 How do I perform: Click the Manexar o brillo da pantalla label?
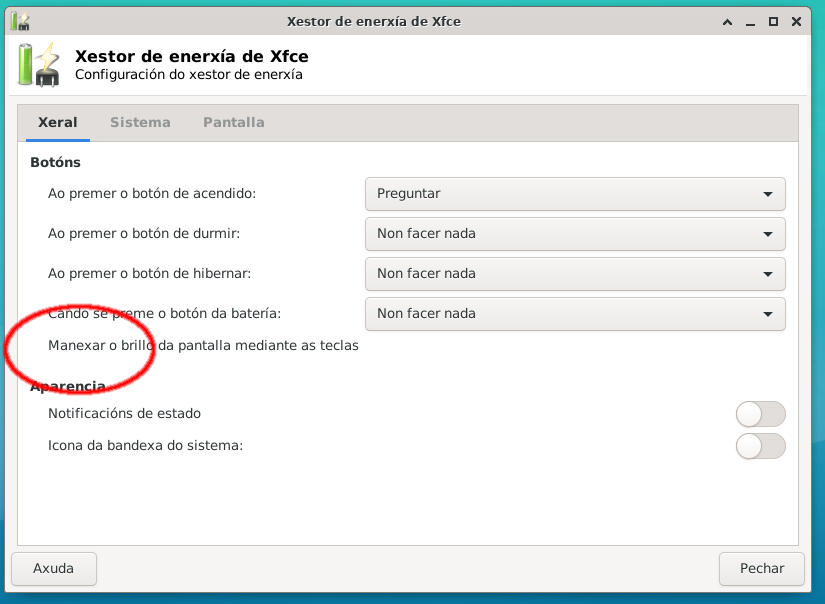tap(203, 346)
